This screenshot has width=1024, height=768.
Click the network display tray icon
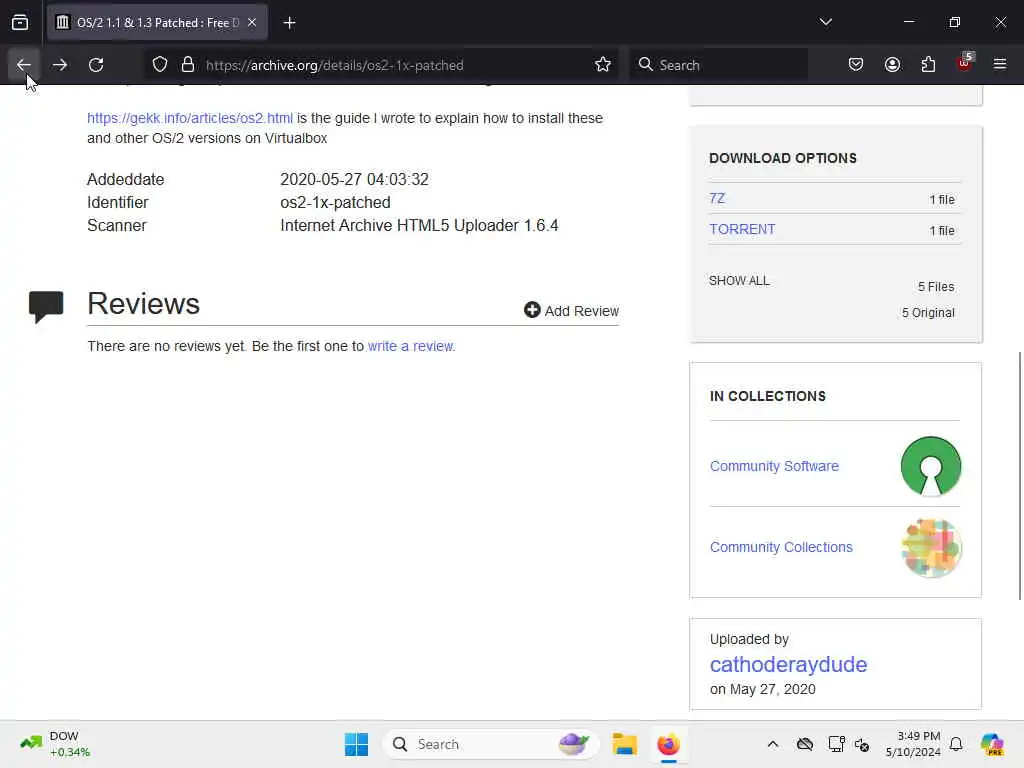836,744
